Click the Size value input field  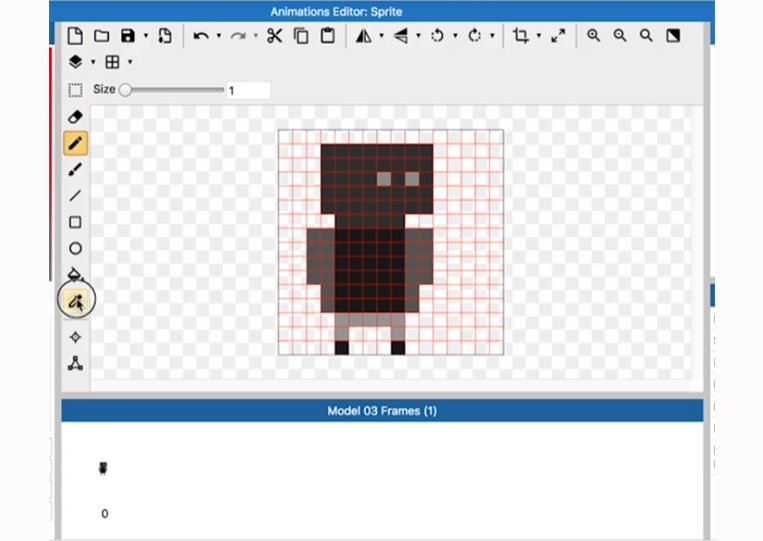[248, 90]
